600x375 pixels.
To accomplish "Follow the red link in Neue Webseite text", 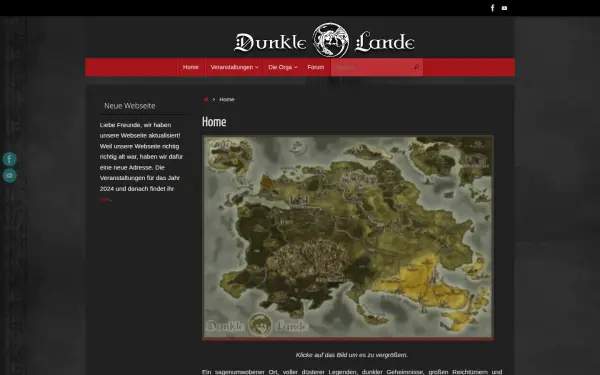I will 105,199.
